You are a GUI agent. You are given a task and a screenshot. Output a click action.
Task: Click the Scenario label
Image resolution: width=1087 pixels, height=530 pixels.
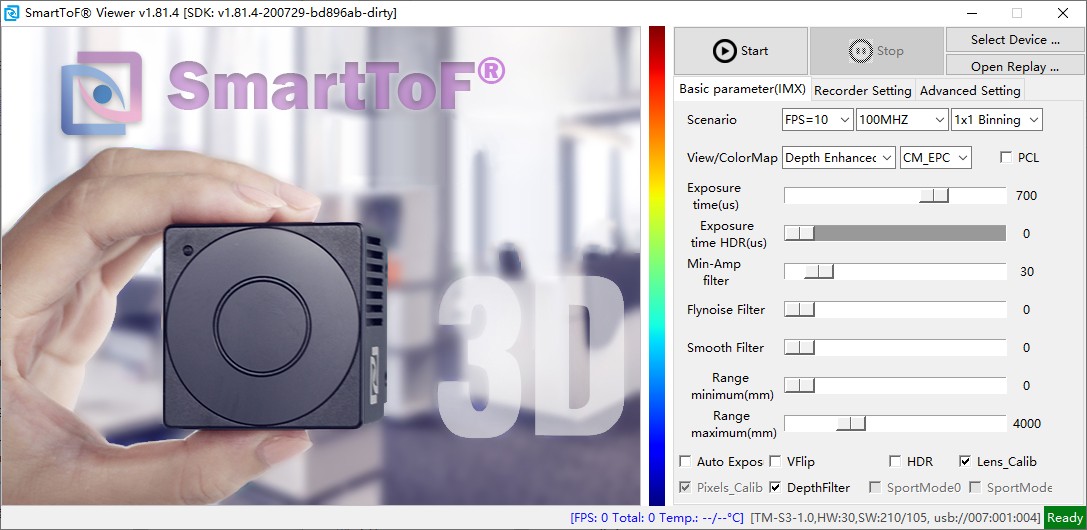coord(712,120)
